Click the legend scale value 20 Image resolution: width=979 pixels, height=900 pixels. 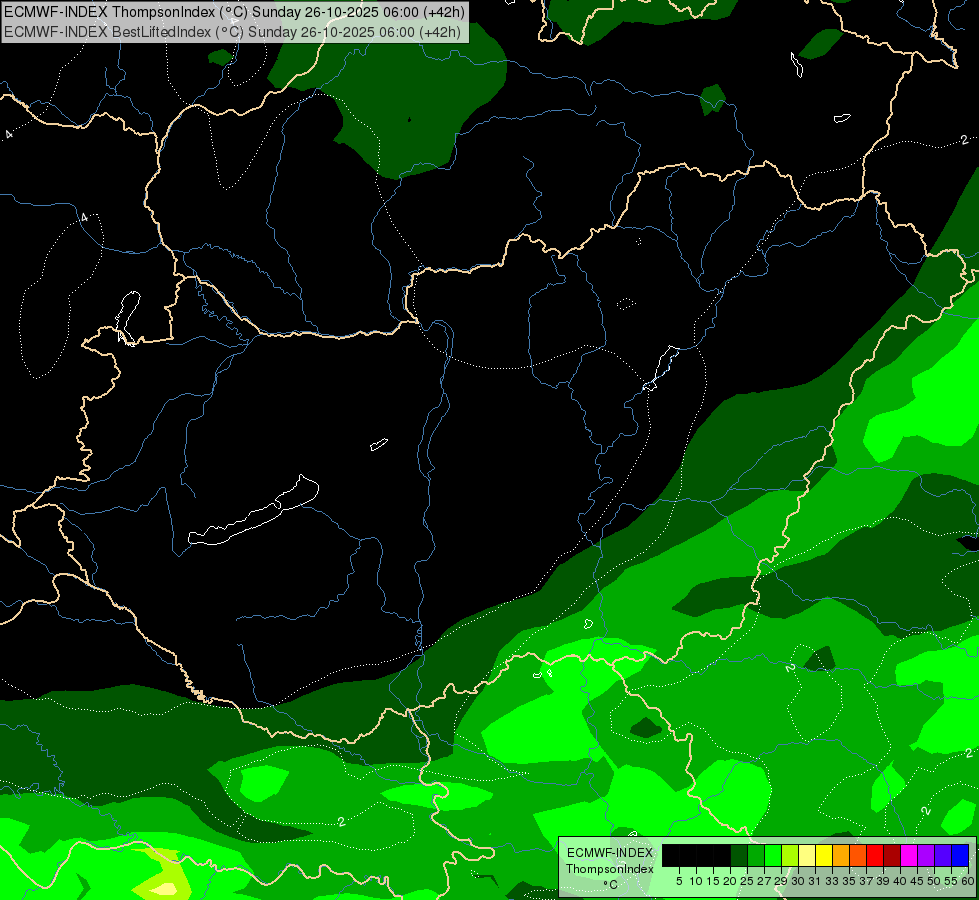coord(731,881)
